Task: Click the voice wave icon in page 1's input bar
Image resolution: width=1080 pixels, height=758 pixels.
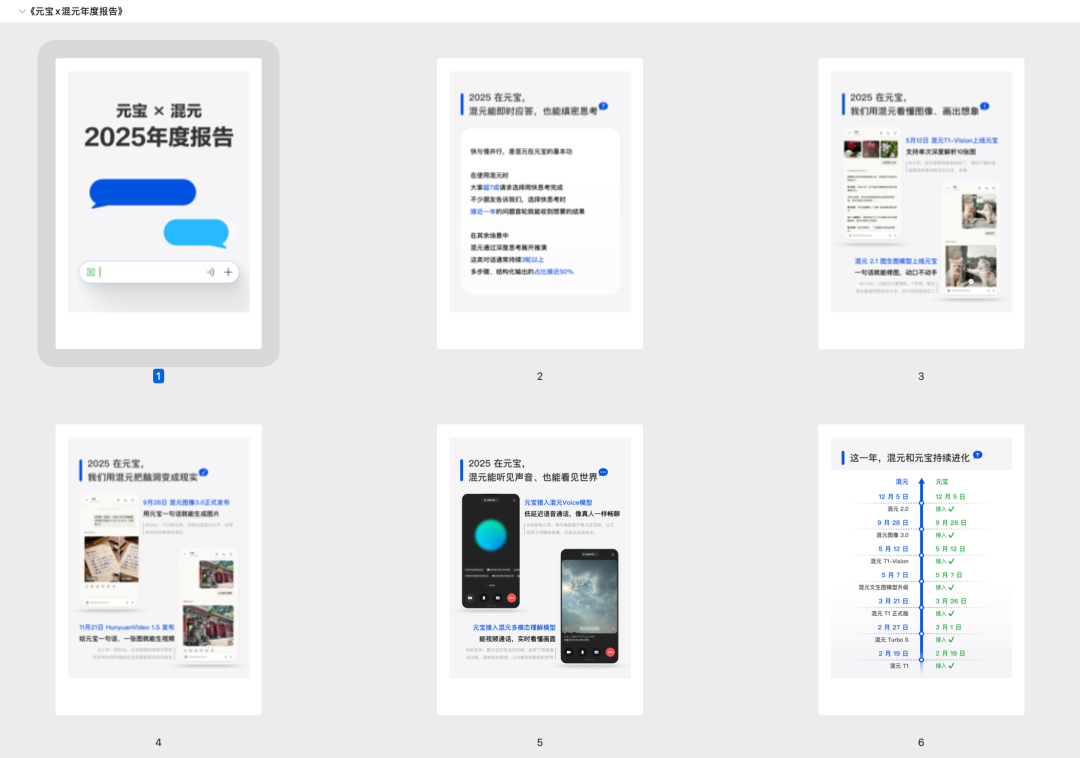Action: [x=210, y=272]
